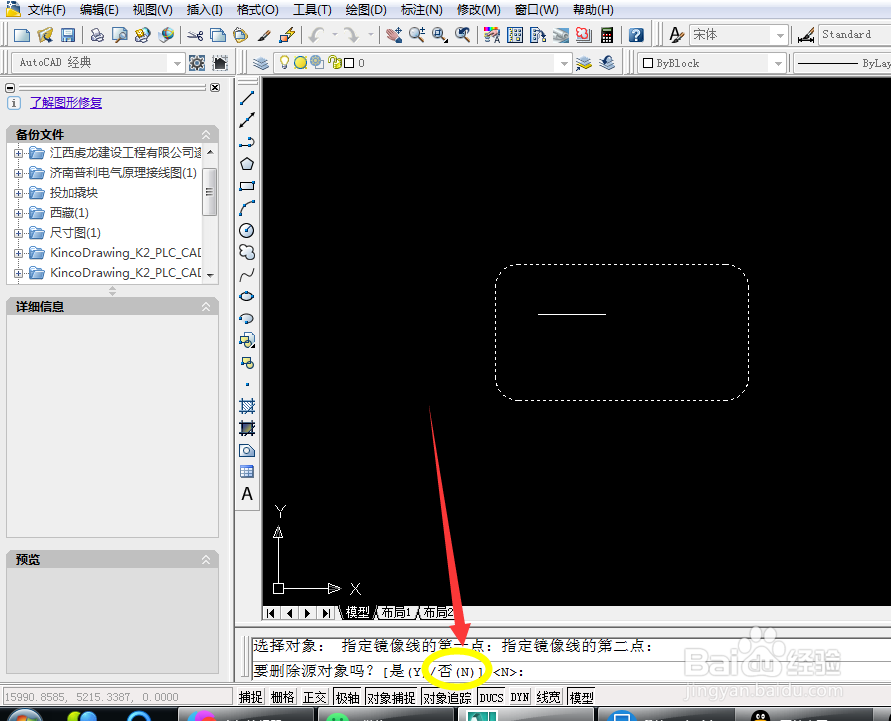
Task: Click the Cut scissors icon
Action: click(x=195, y=35)
